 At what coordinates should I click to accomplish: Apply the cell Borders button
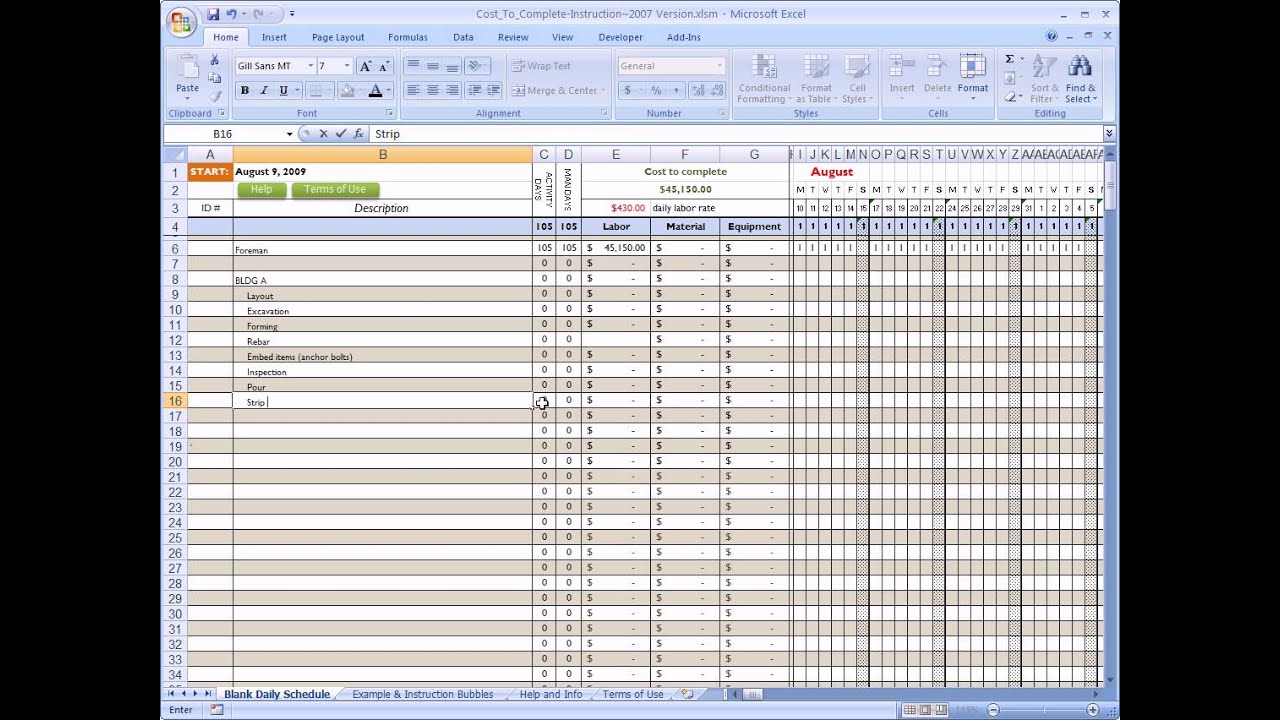tap(316, 90)
